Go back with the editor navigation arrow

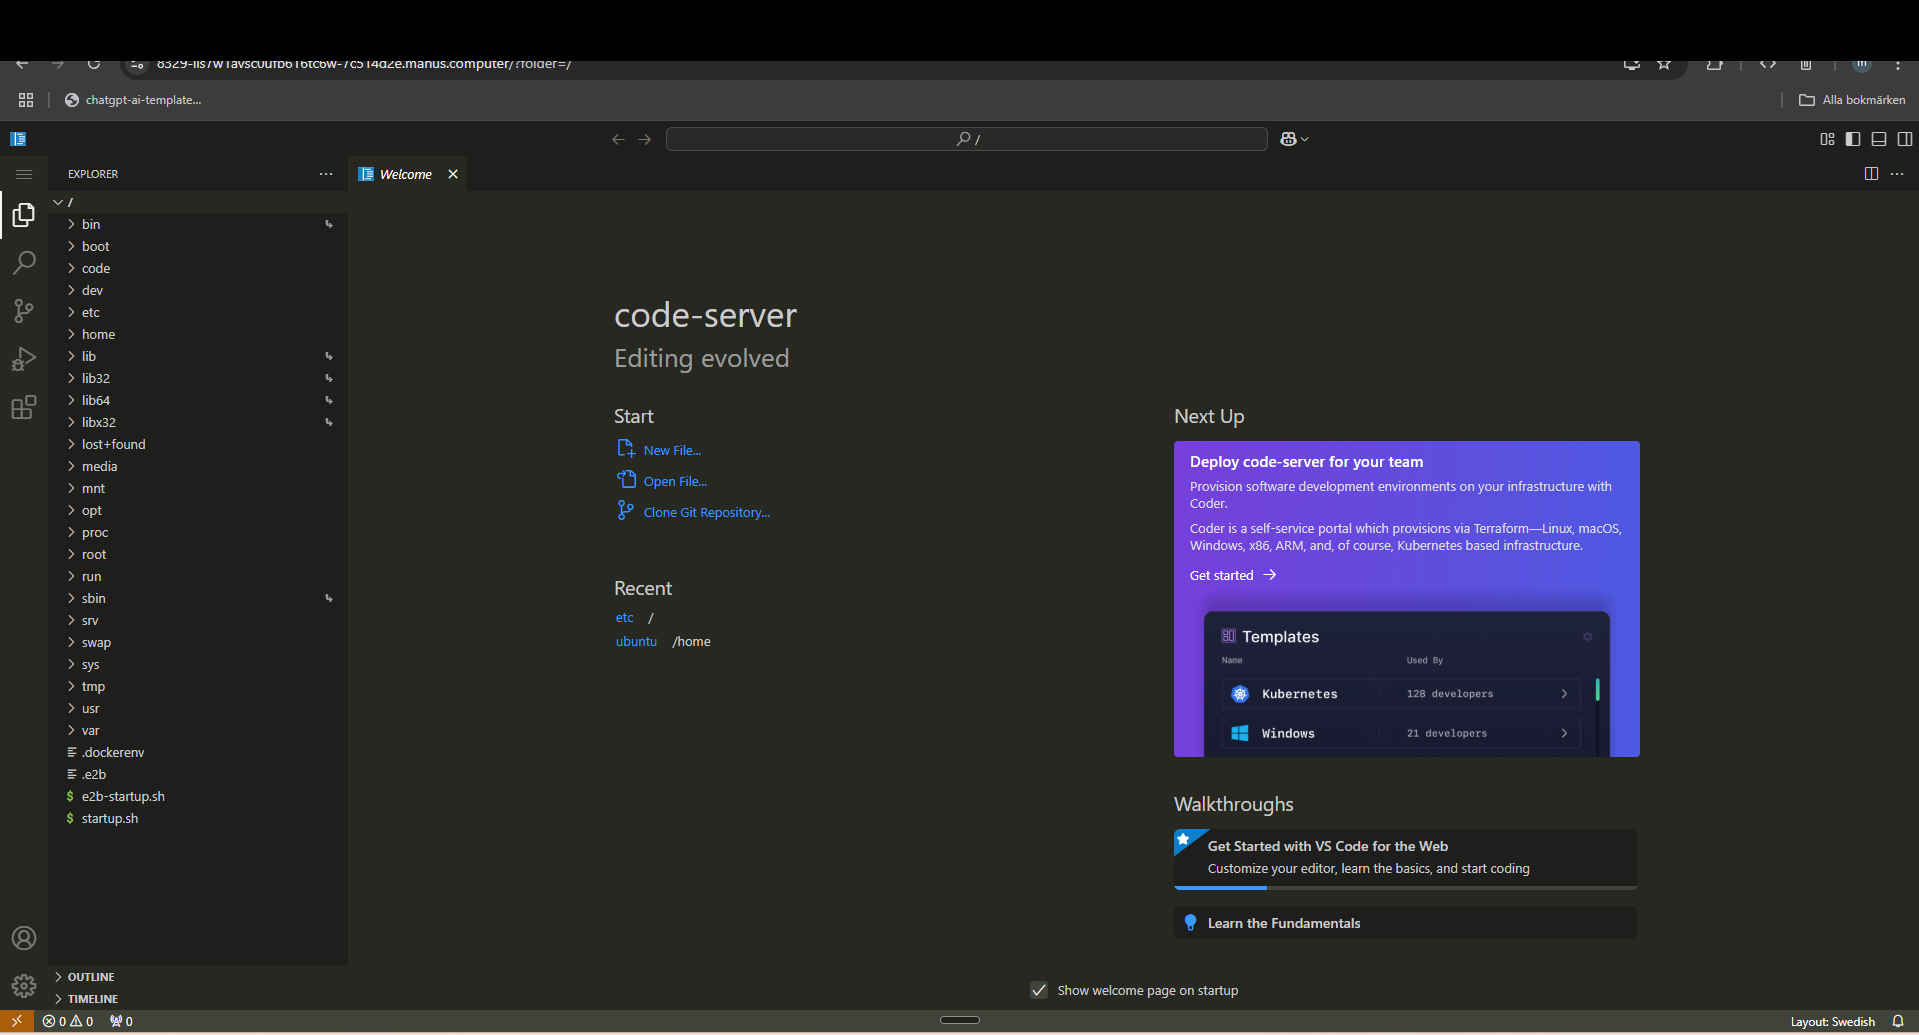coord(618,139)
